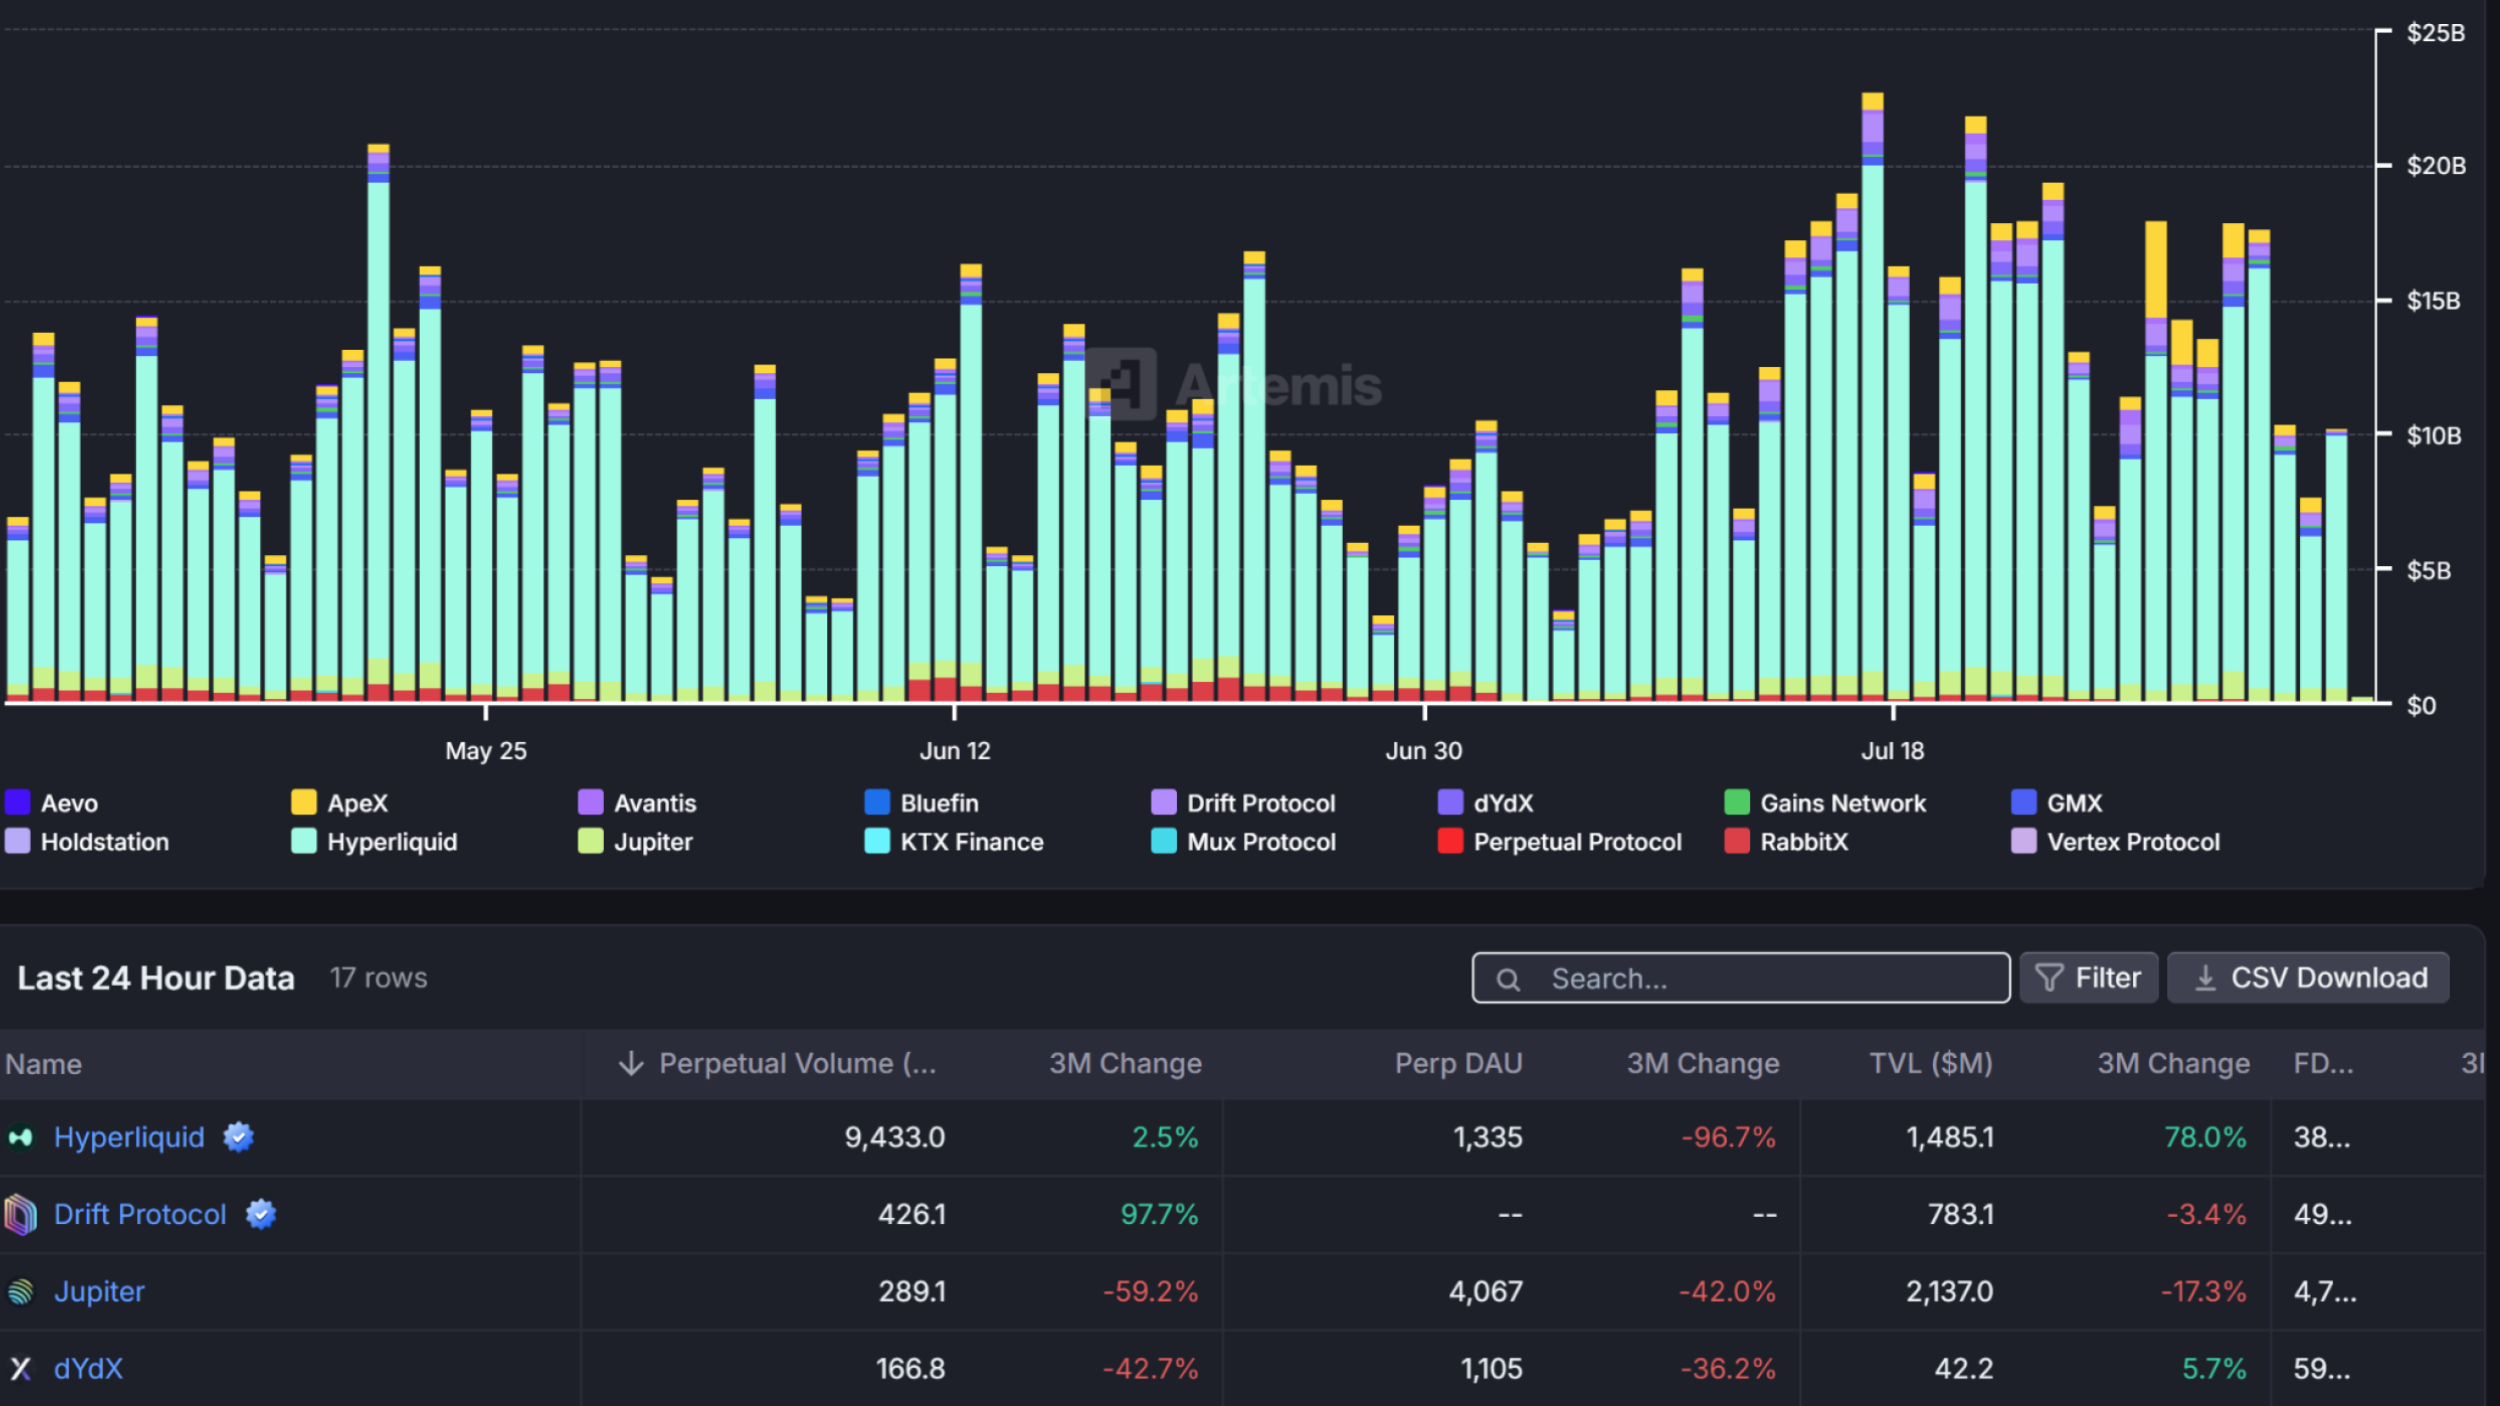Click the Jun 12 x-axis date marker
Screen dimensions: 2500x1406
pyautogui.click(x=955, y=751)
